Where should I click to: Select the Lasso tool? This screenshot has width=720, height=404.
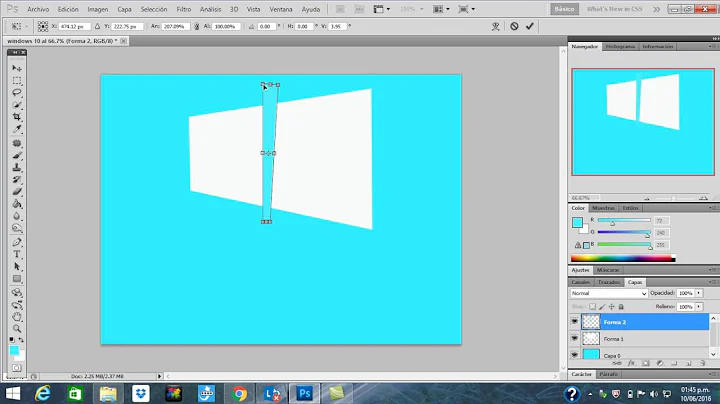pyautogui.click(x=17, y=92)
